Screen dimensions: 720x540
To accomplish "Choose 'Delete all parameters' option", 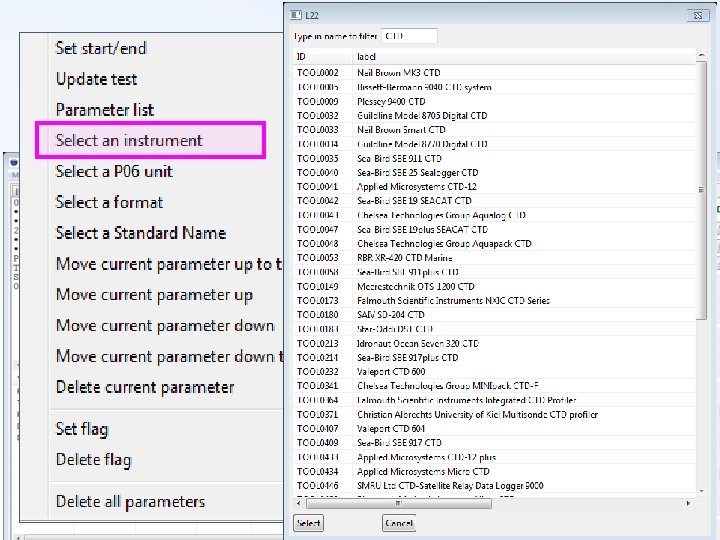I will tap(130, 501).
